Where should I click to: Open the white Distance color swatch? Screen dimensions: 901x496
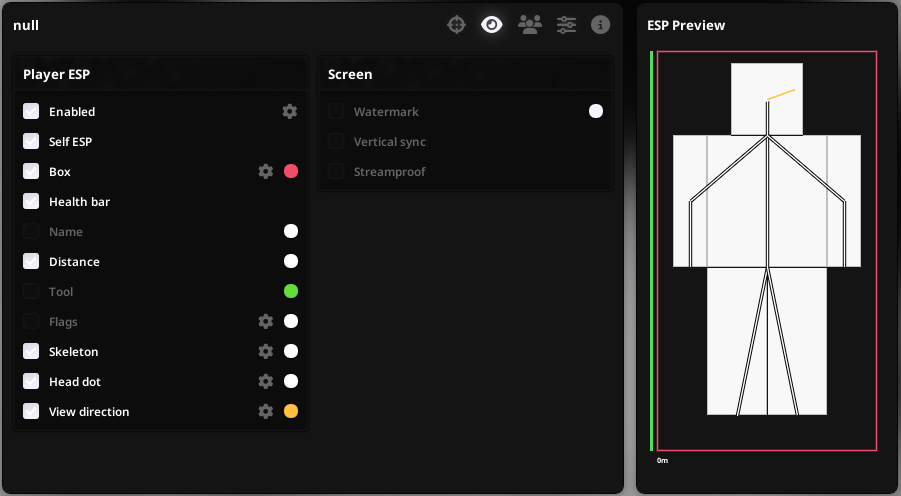(291, 261)
